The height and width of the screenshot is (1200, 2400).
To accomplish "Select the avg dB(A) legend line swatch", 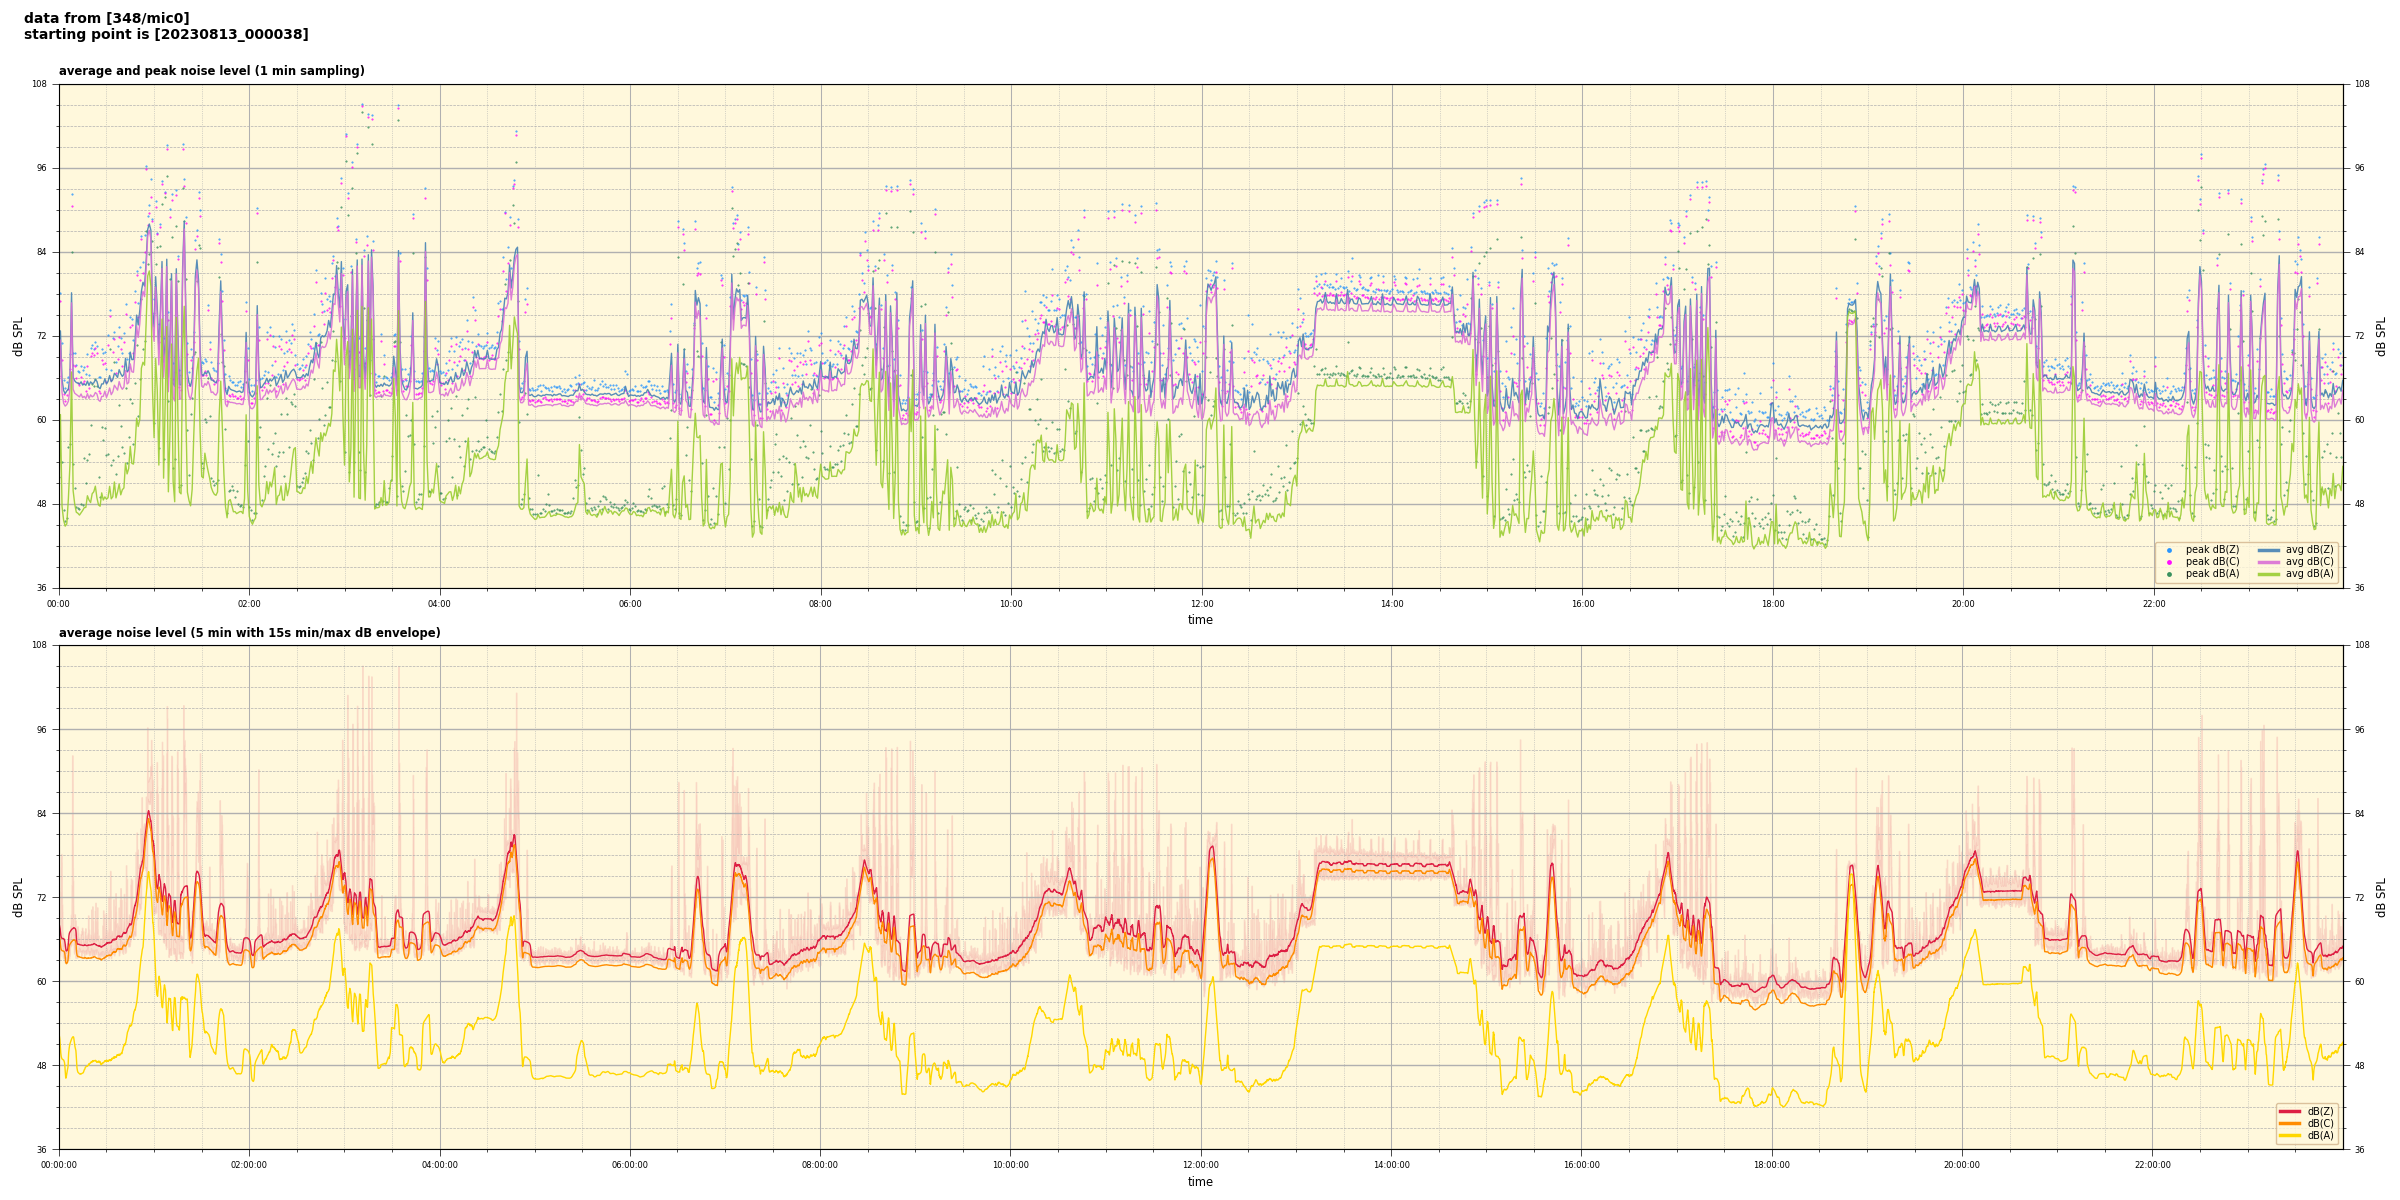I will tap(2269, 574).
